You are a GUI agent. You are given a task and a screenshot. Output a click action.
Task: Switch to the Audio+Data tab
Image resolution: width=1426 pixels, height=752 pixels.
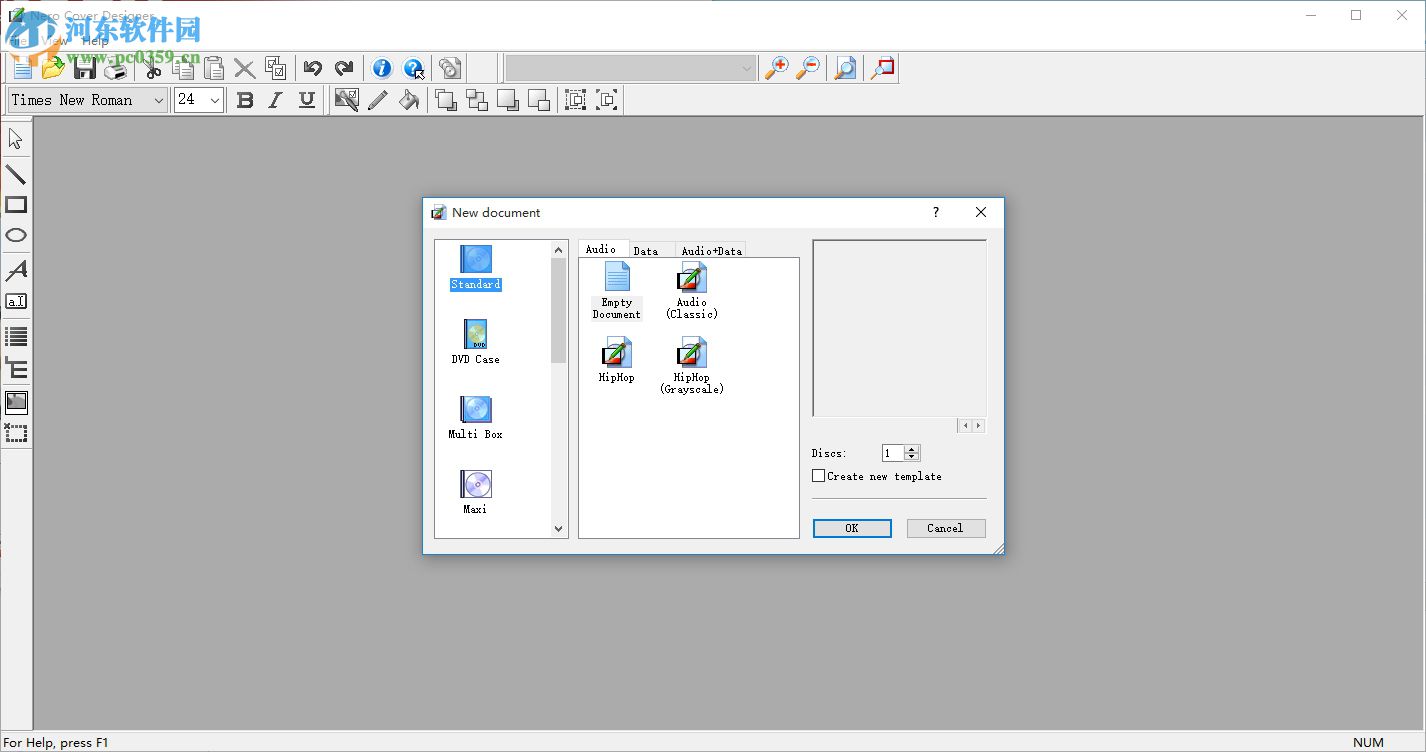click(x=711, y=250)
